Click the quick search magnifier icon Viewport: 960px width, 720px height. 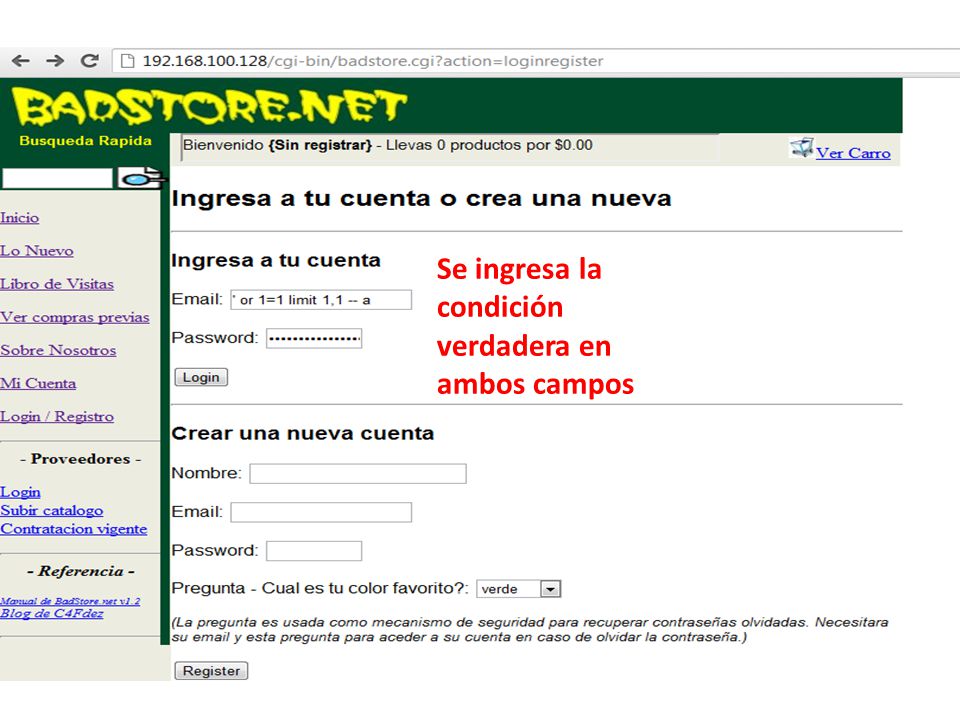pos(140,178)
